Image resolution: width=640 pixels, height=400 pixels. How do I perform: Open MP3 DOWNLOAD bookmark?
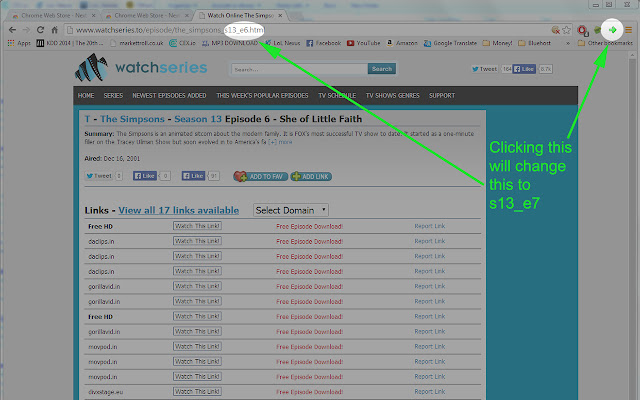[230, 43]
